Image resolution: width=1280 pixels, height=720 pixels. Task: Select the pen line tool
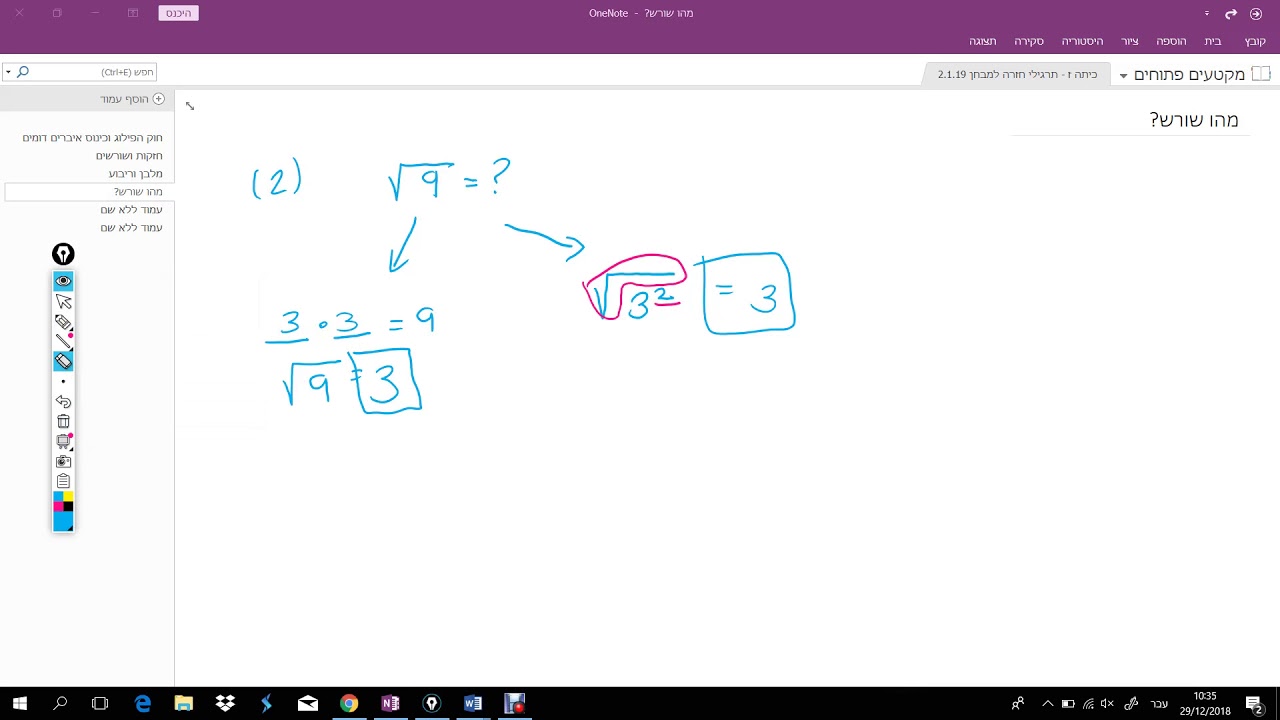pyautogui.click(x=63, y=341)
